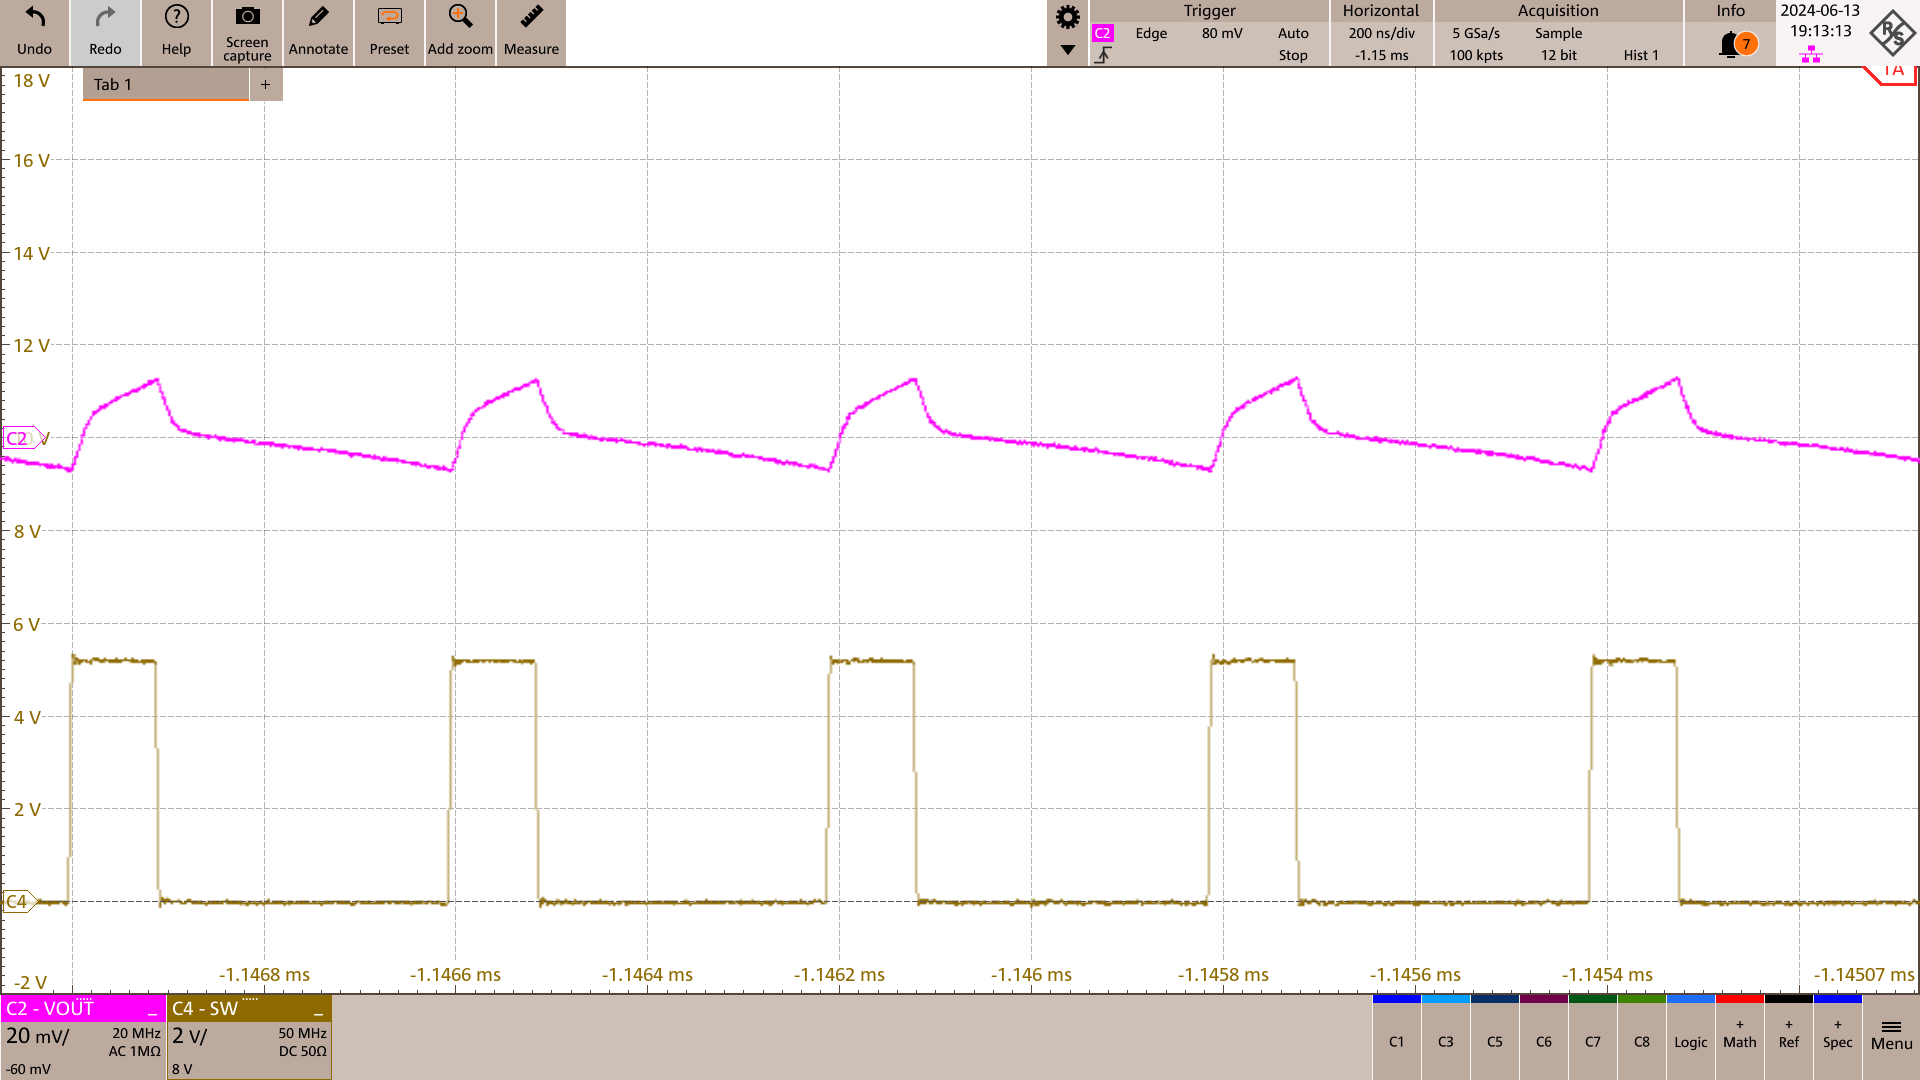Add a Math waveform
The height and width of the screenshot is (1080, 1920).
[1739, 1037]
